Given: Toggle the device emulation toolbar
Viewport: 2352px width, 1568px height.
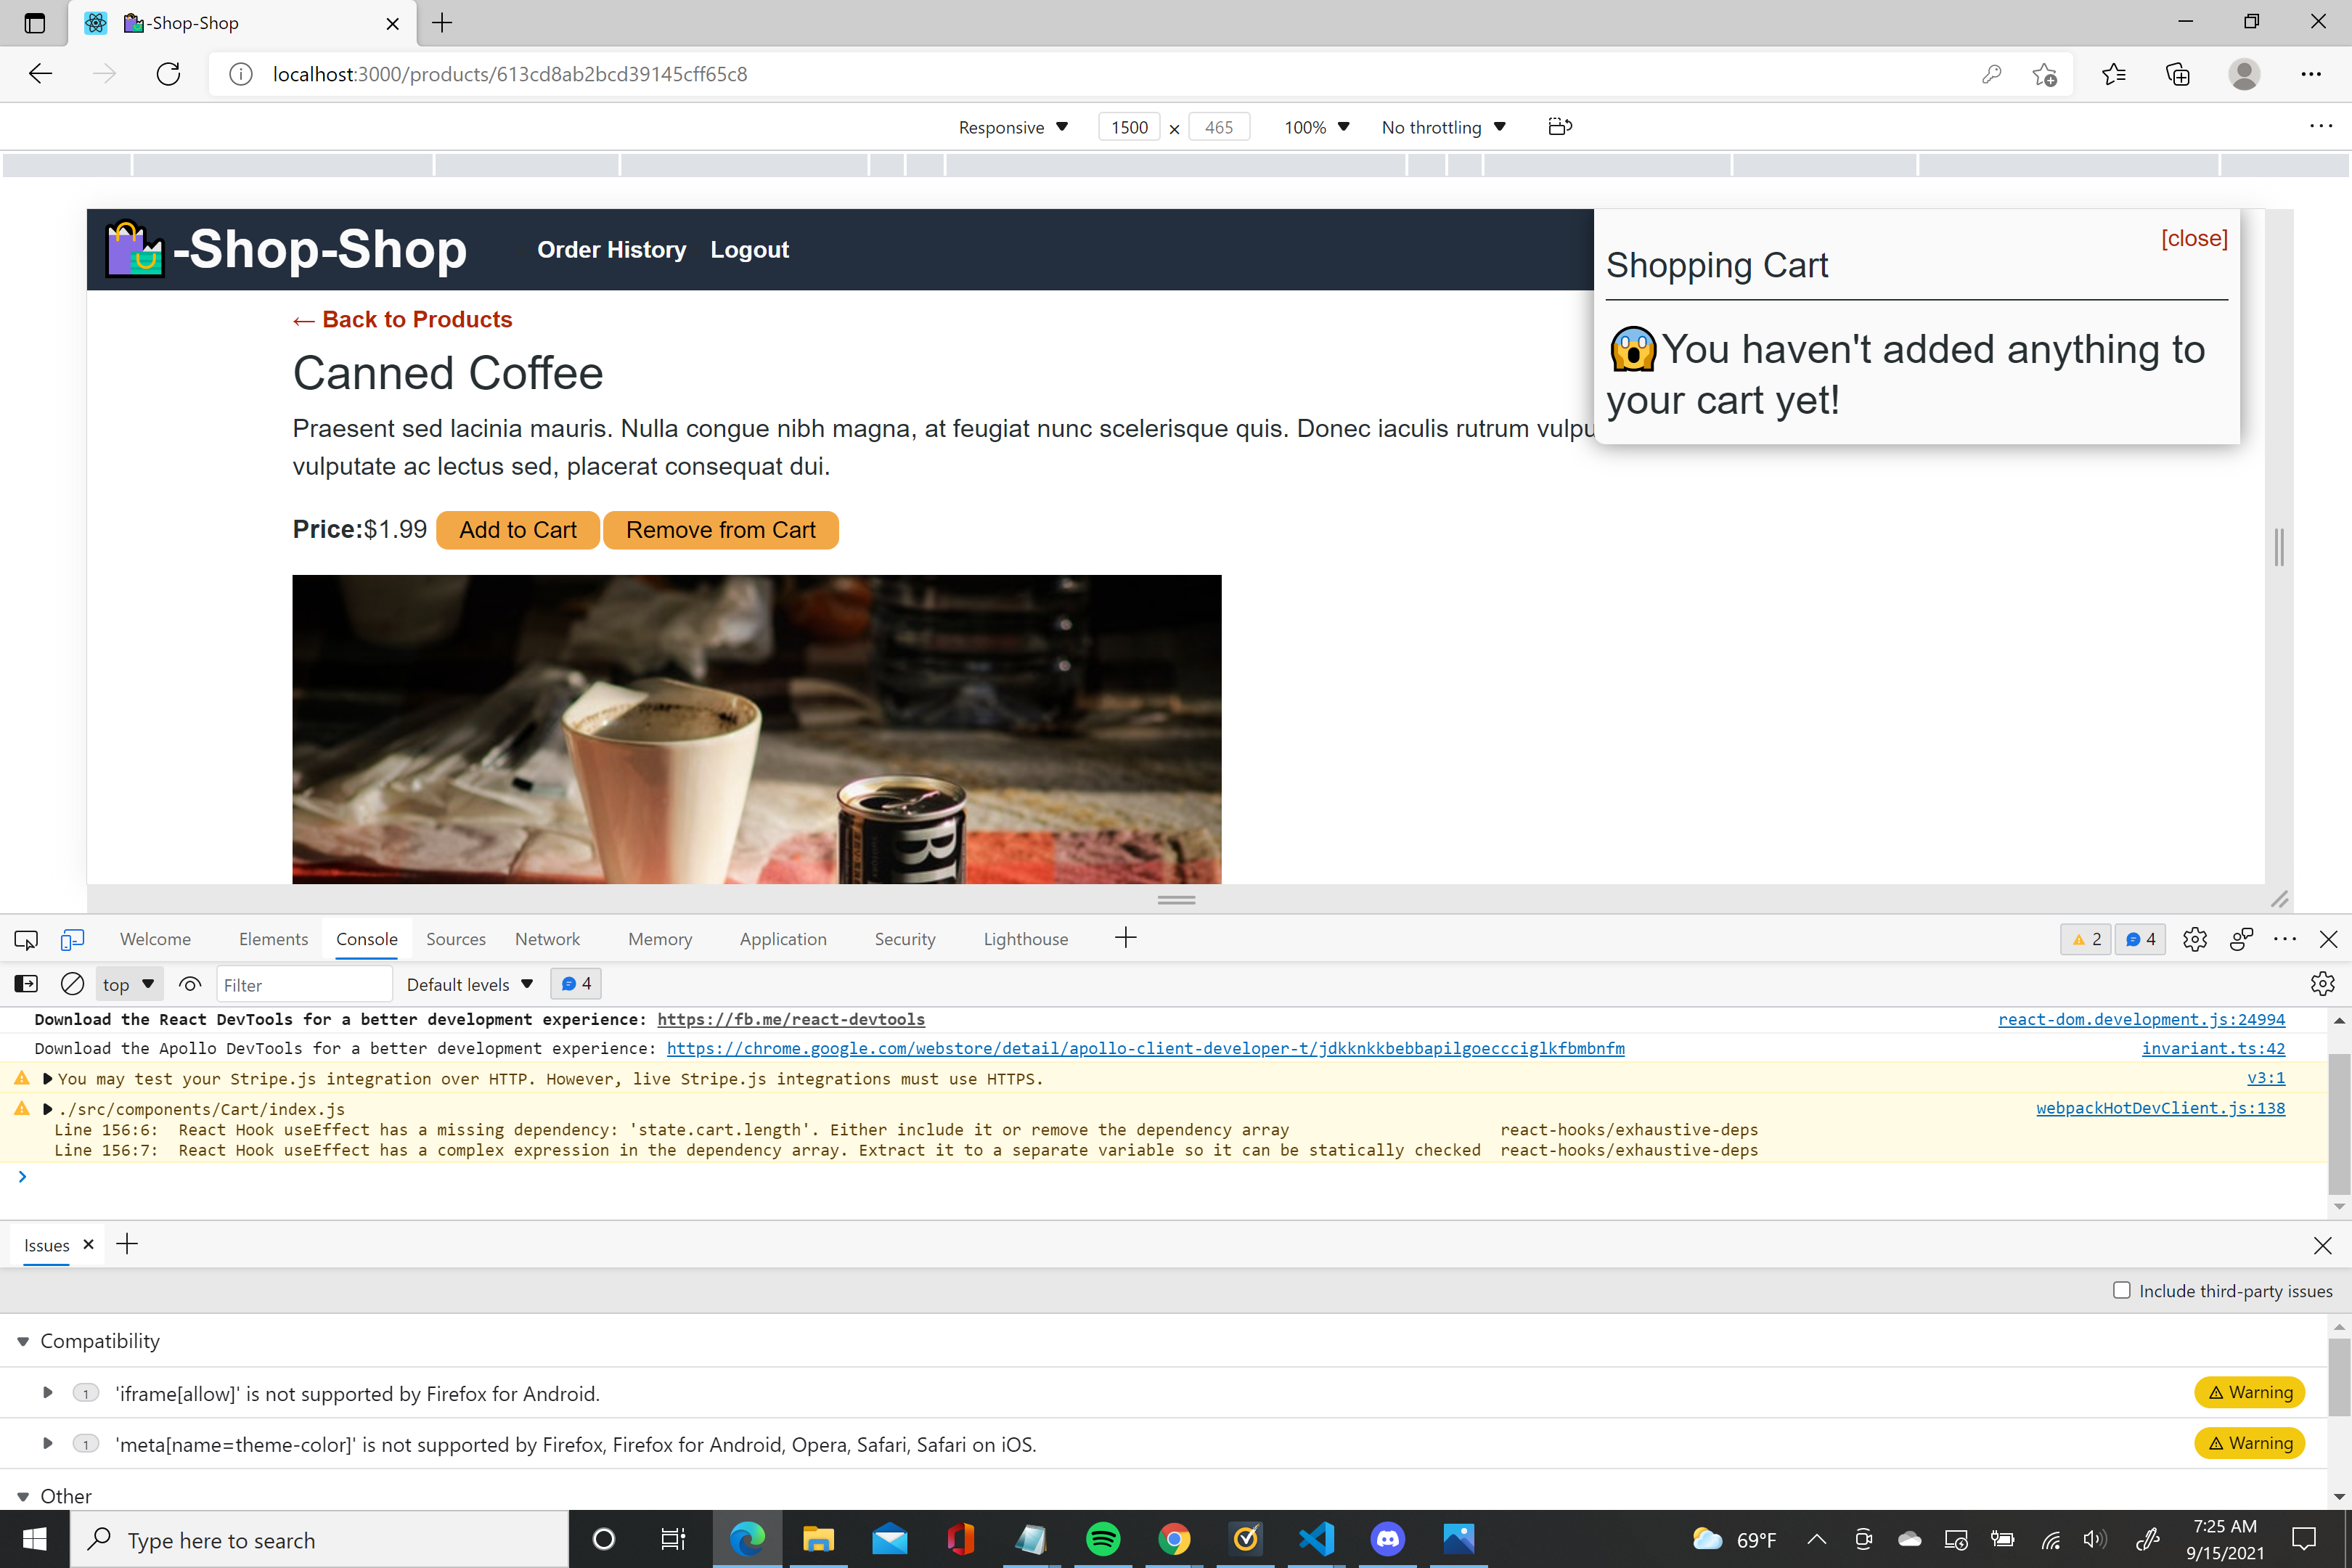Looking at the screenshot, I should pos(71,939).
